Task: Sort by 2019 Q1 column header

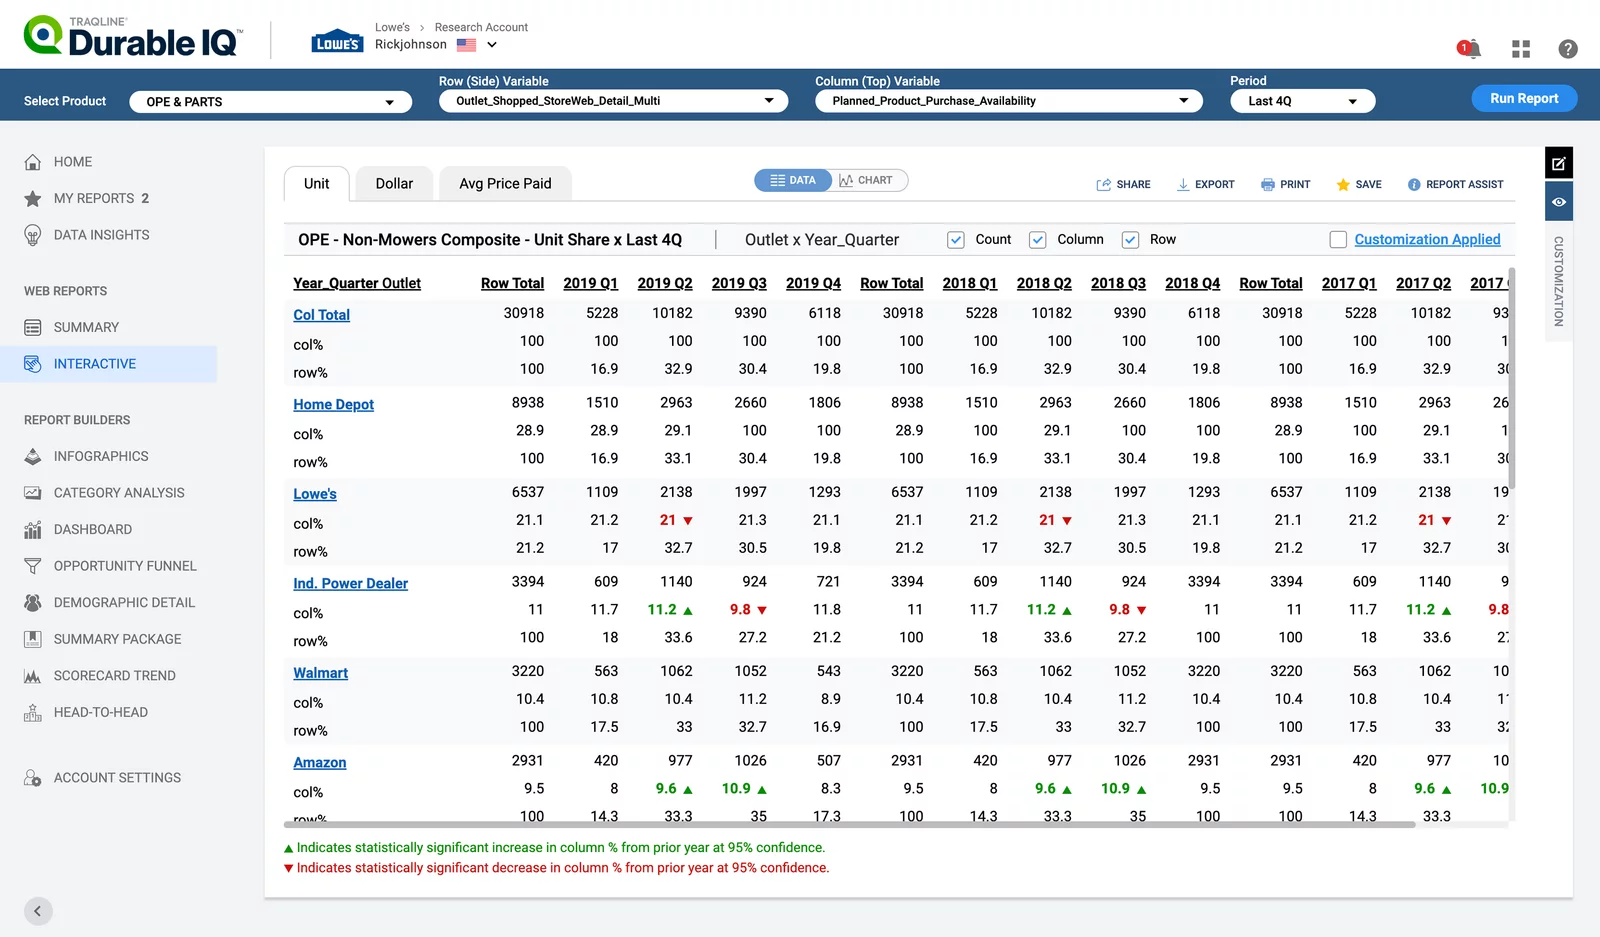Action: pos(590,283)
